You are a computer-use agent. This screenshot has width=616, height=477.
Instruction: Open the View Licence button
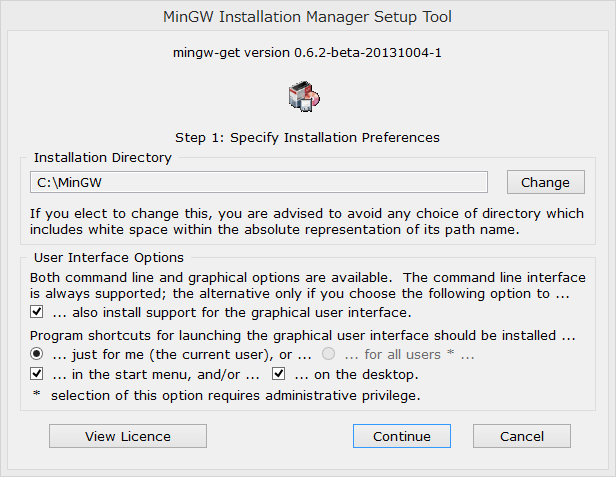[x=128, y=436]
